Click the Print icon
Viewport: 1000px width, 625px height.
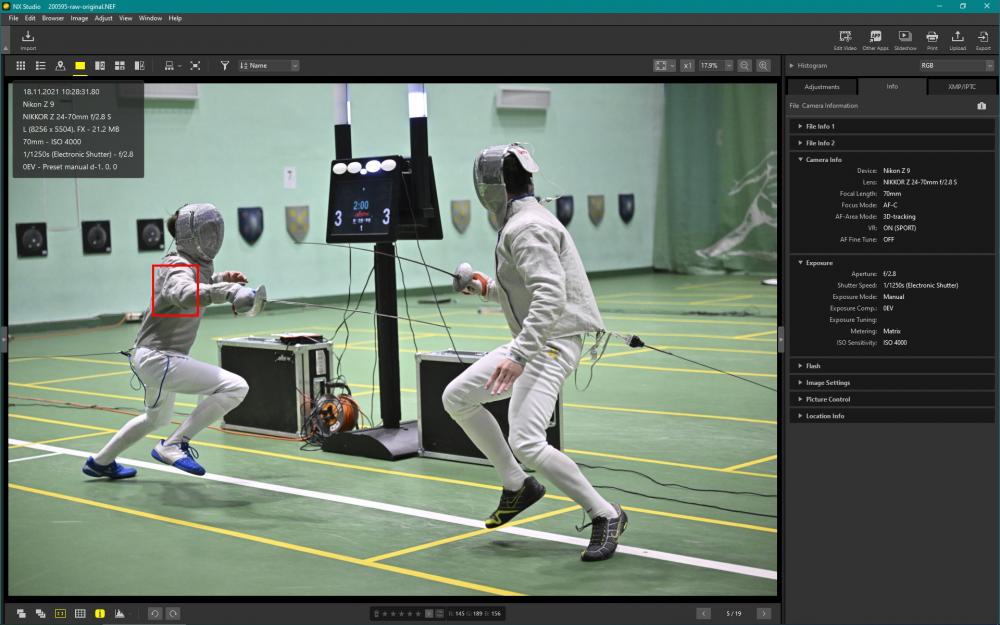coord(932,40)
